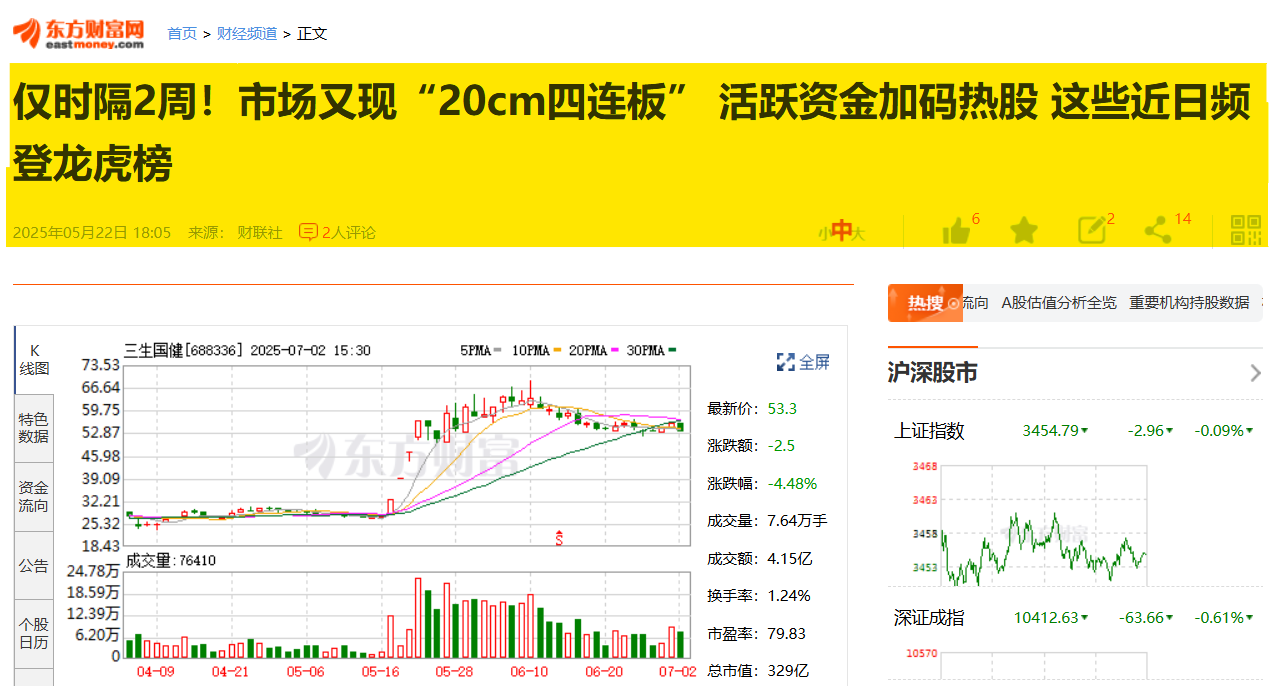Select medium font size 中
Screen dimensions: 1273x686
(841, 232)
